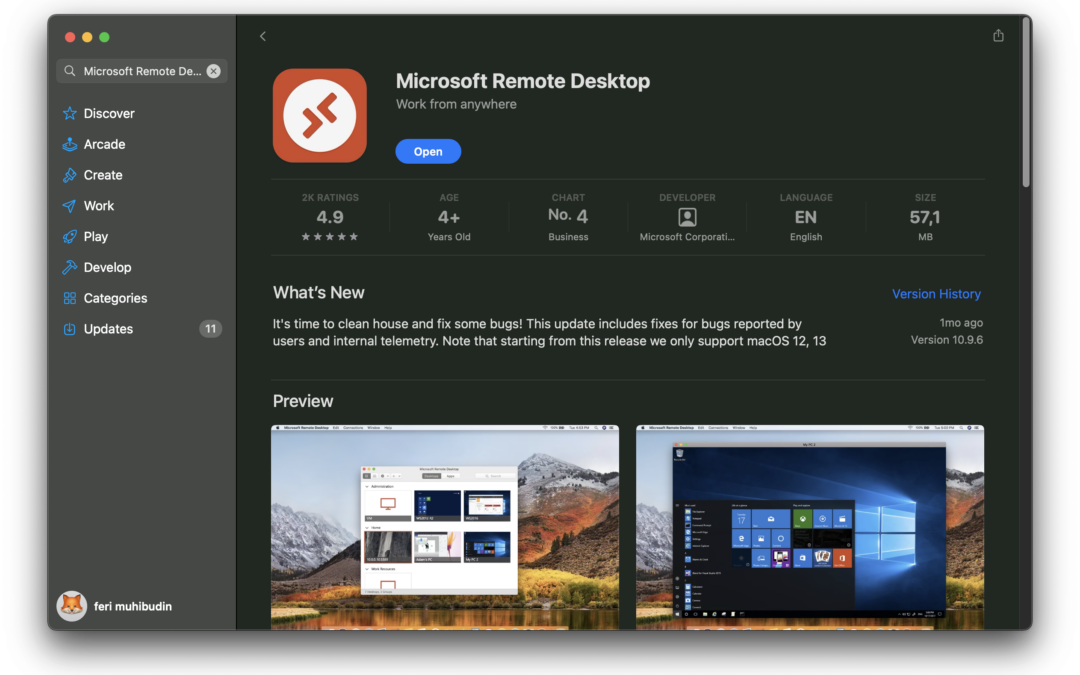Click inside the search input field
This screenshot has width=1080, height=675.
point(142,71)
